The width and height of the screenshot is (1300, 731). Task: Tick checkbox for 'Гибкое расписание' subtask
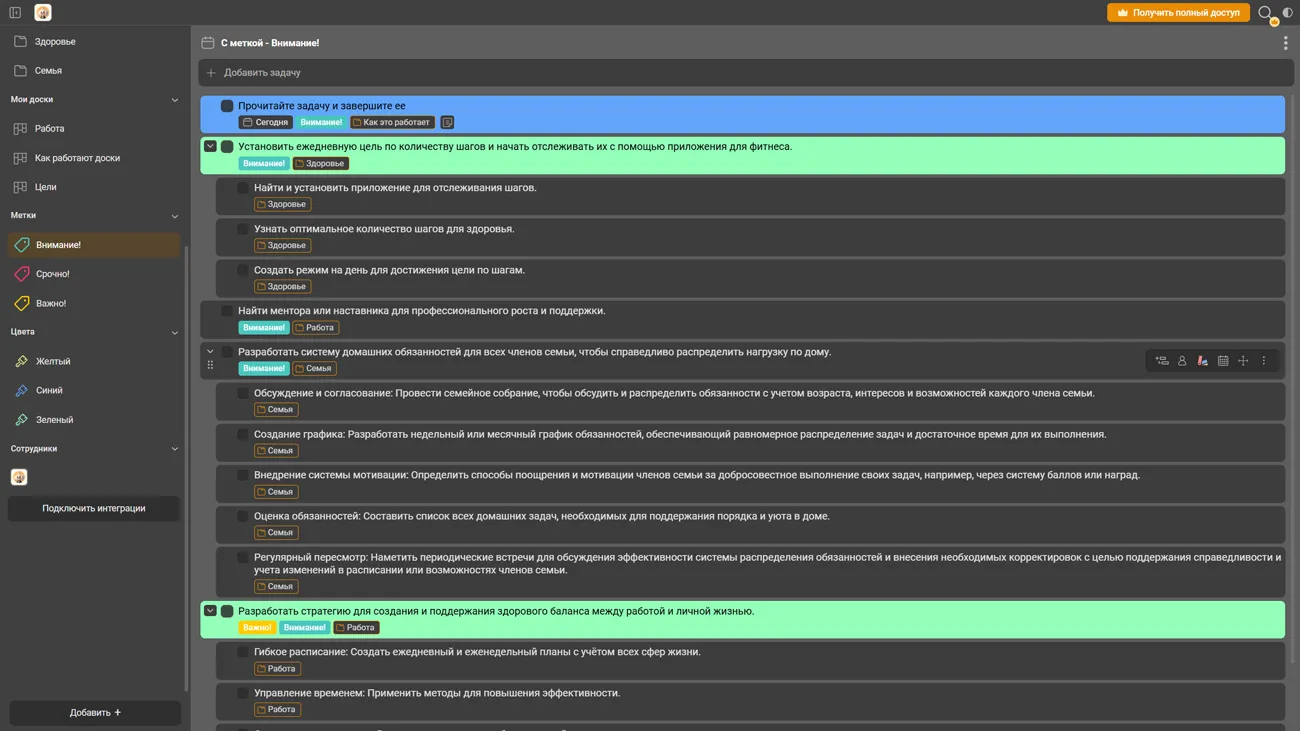243,652
